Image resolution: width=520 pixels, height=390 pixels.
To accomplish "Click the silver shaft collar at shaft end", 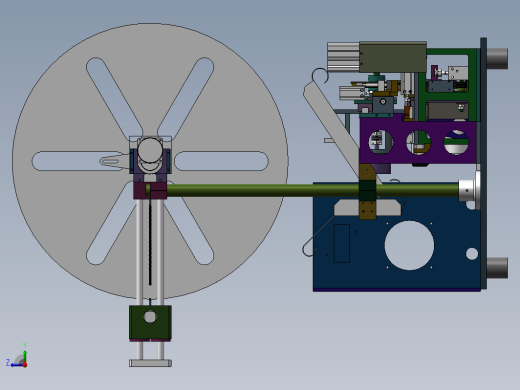I will (467, 190).
